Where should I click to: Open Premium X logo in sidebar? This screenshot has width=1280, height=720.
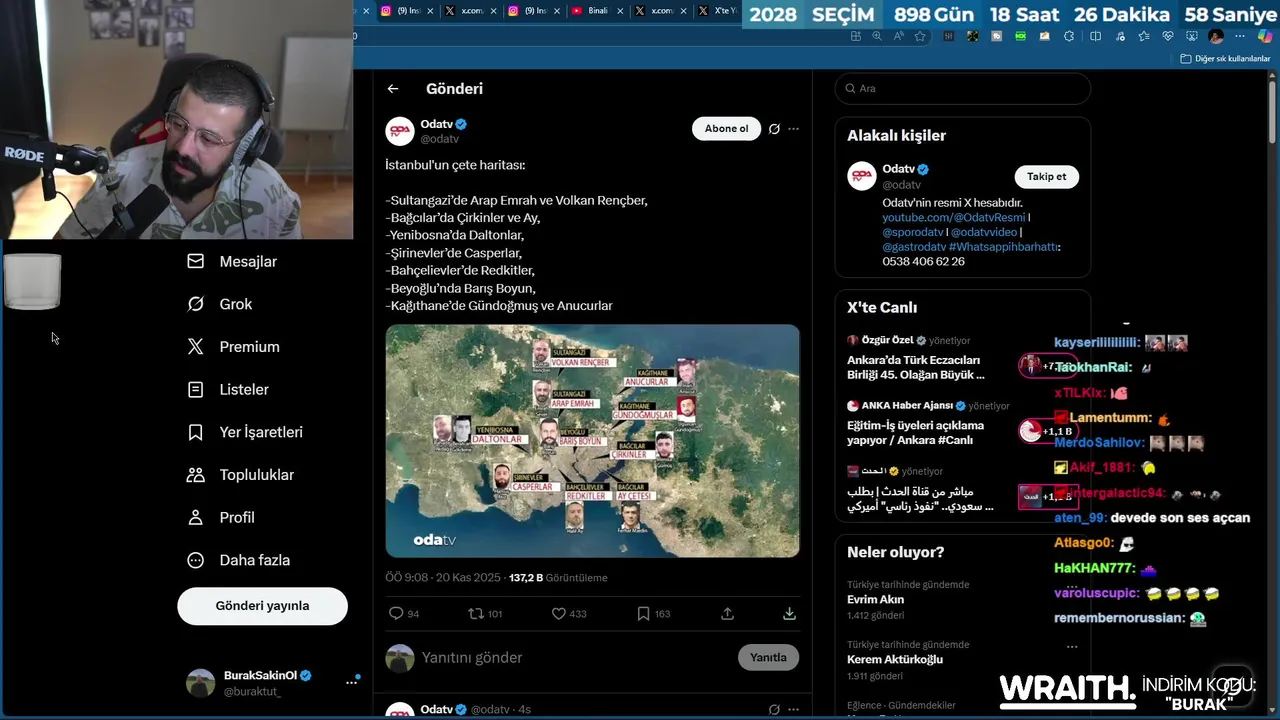[x=196, y=347]
